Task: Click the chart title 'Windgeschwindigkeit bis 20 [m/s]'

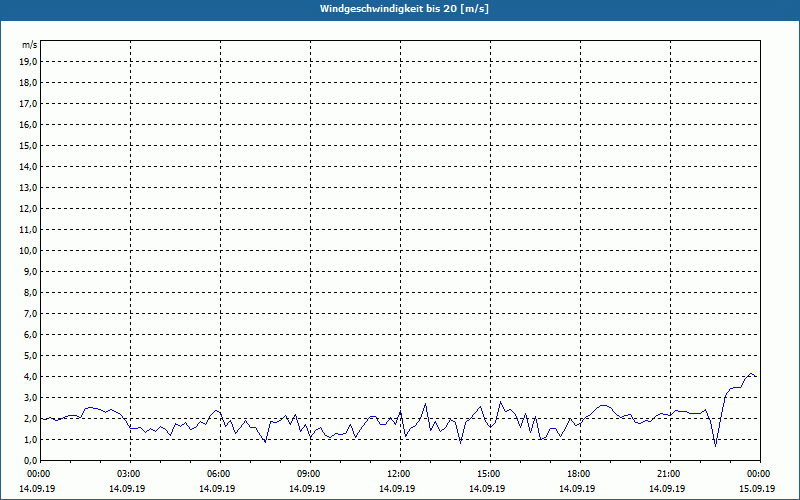Action: (404, 9)
